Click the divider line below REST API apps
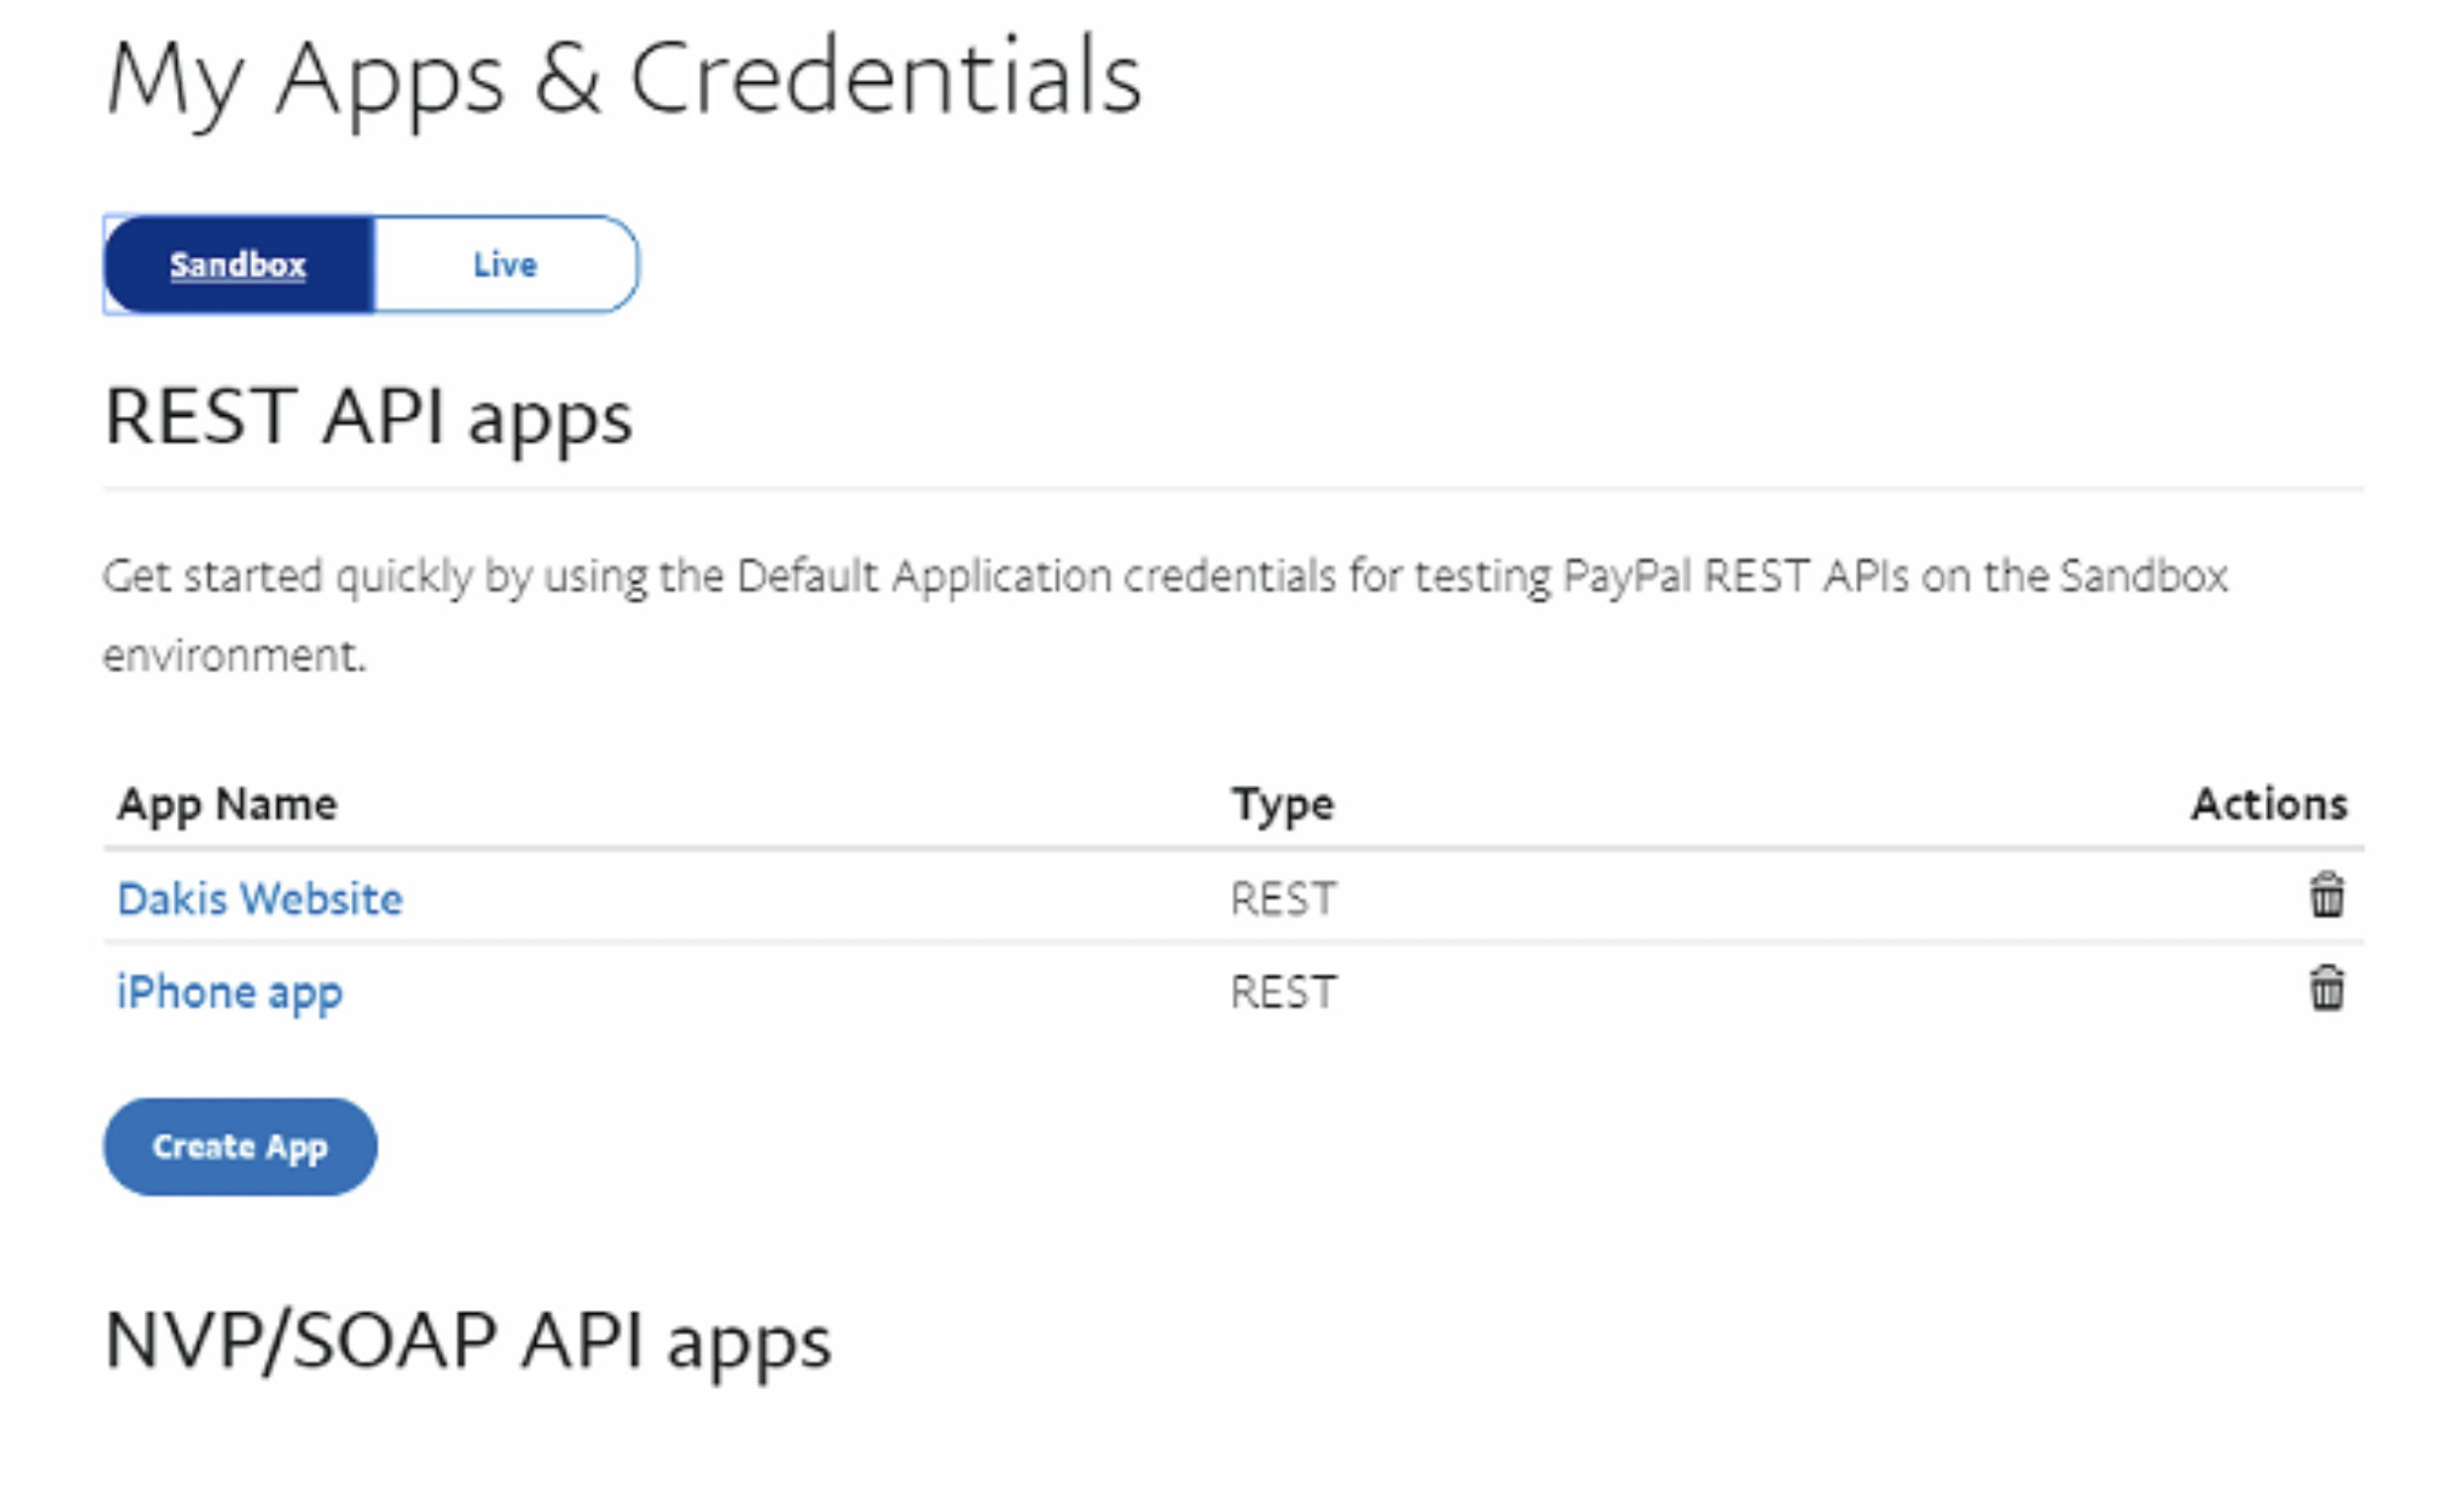The height and width of the screenshot is (1485, 2464). click(x=1232, y=489)
